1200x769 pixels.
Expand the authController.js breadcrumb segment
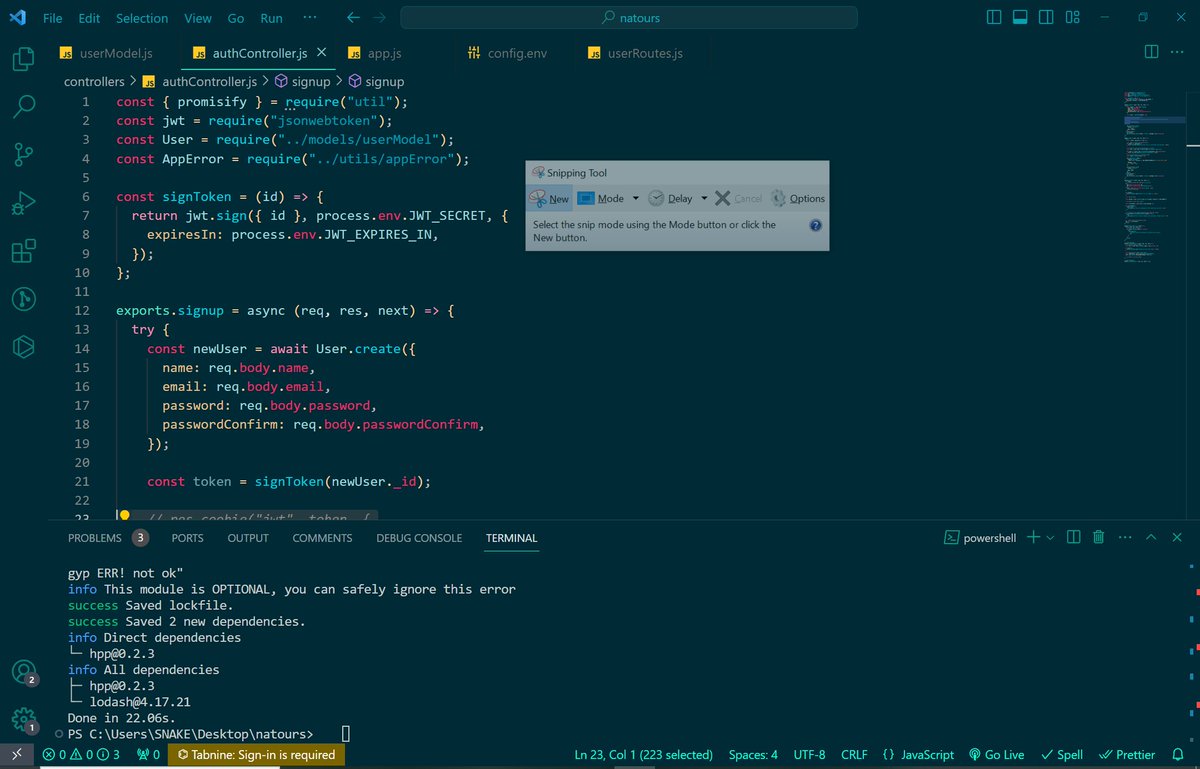point(201,82)
